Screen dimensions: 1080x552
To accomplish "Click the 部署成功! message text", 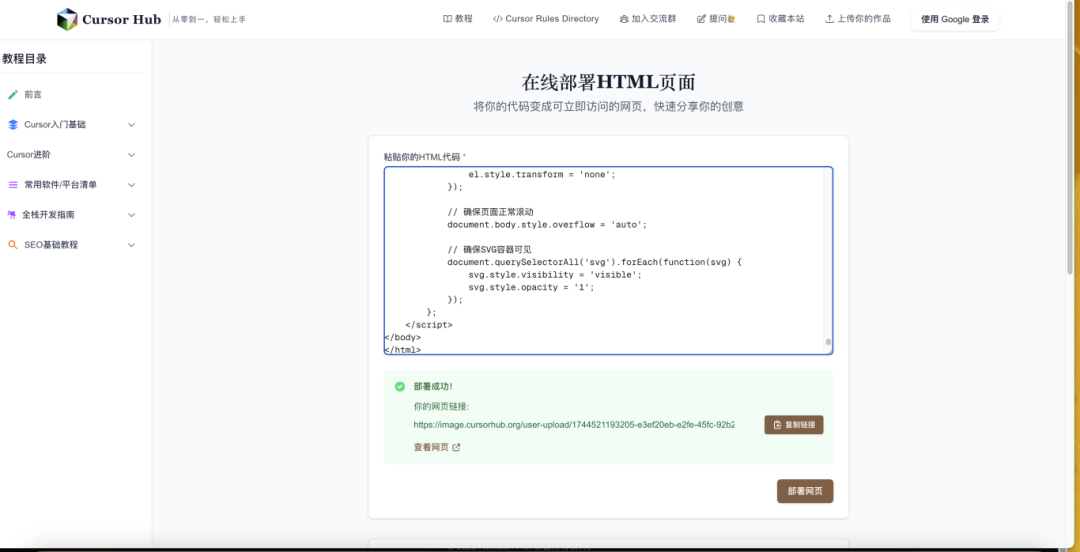I will pos(433,387).
